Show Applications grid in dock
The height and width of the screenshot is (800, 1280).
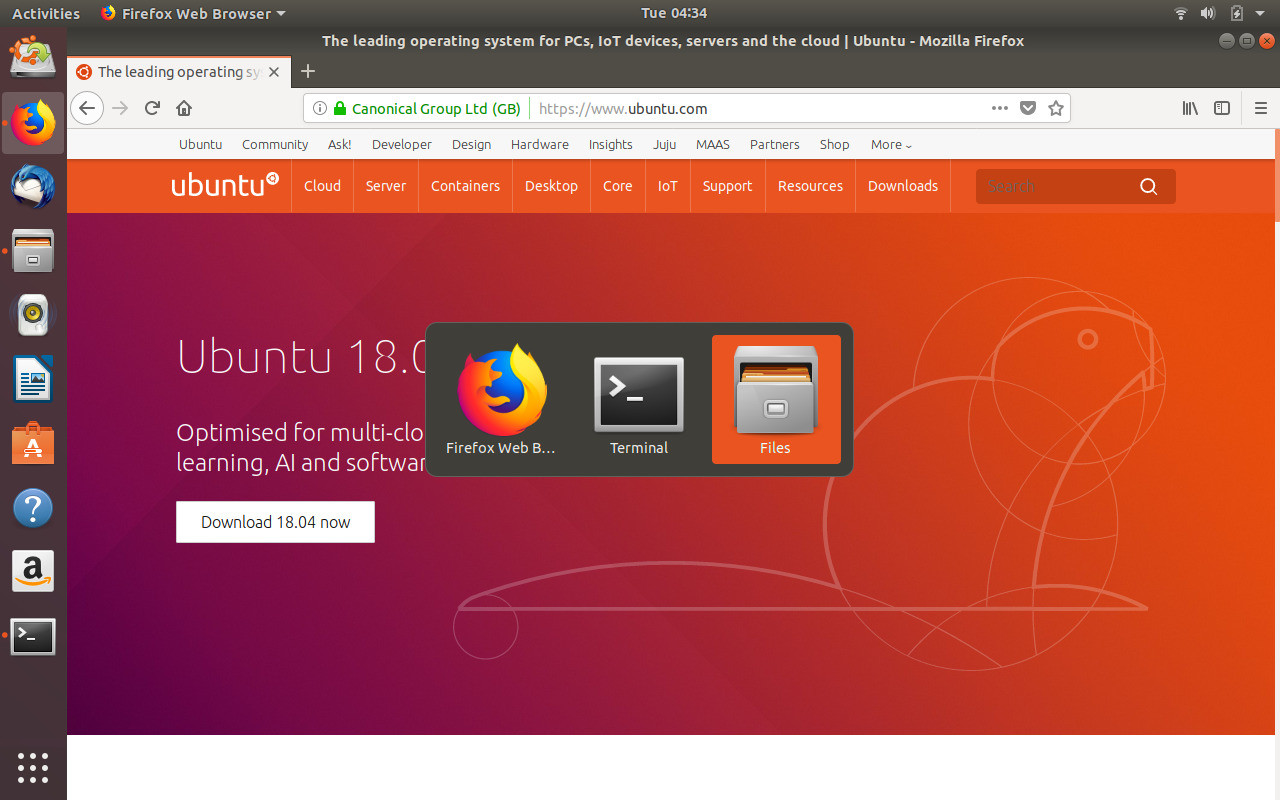point(33,767)
